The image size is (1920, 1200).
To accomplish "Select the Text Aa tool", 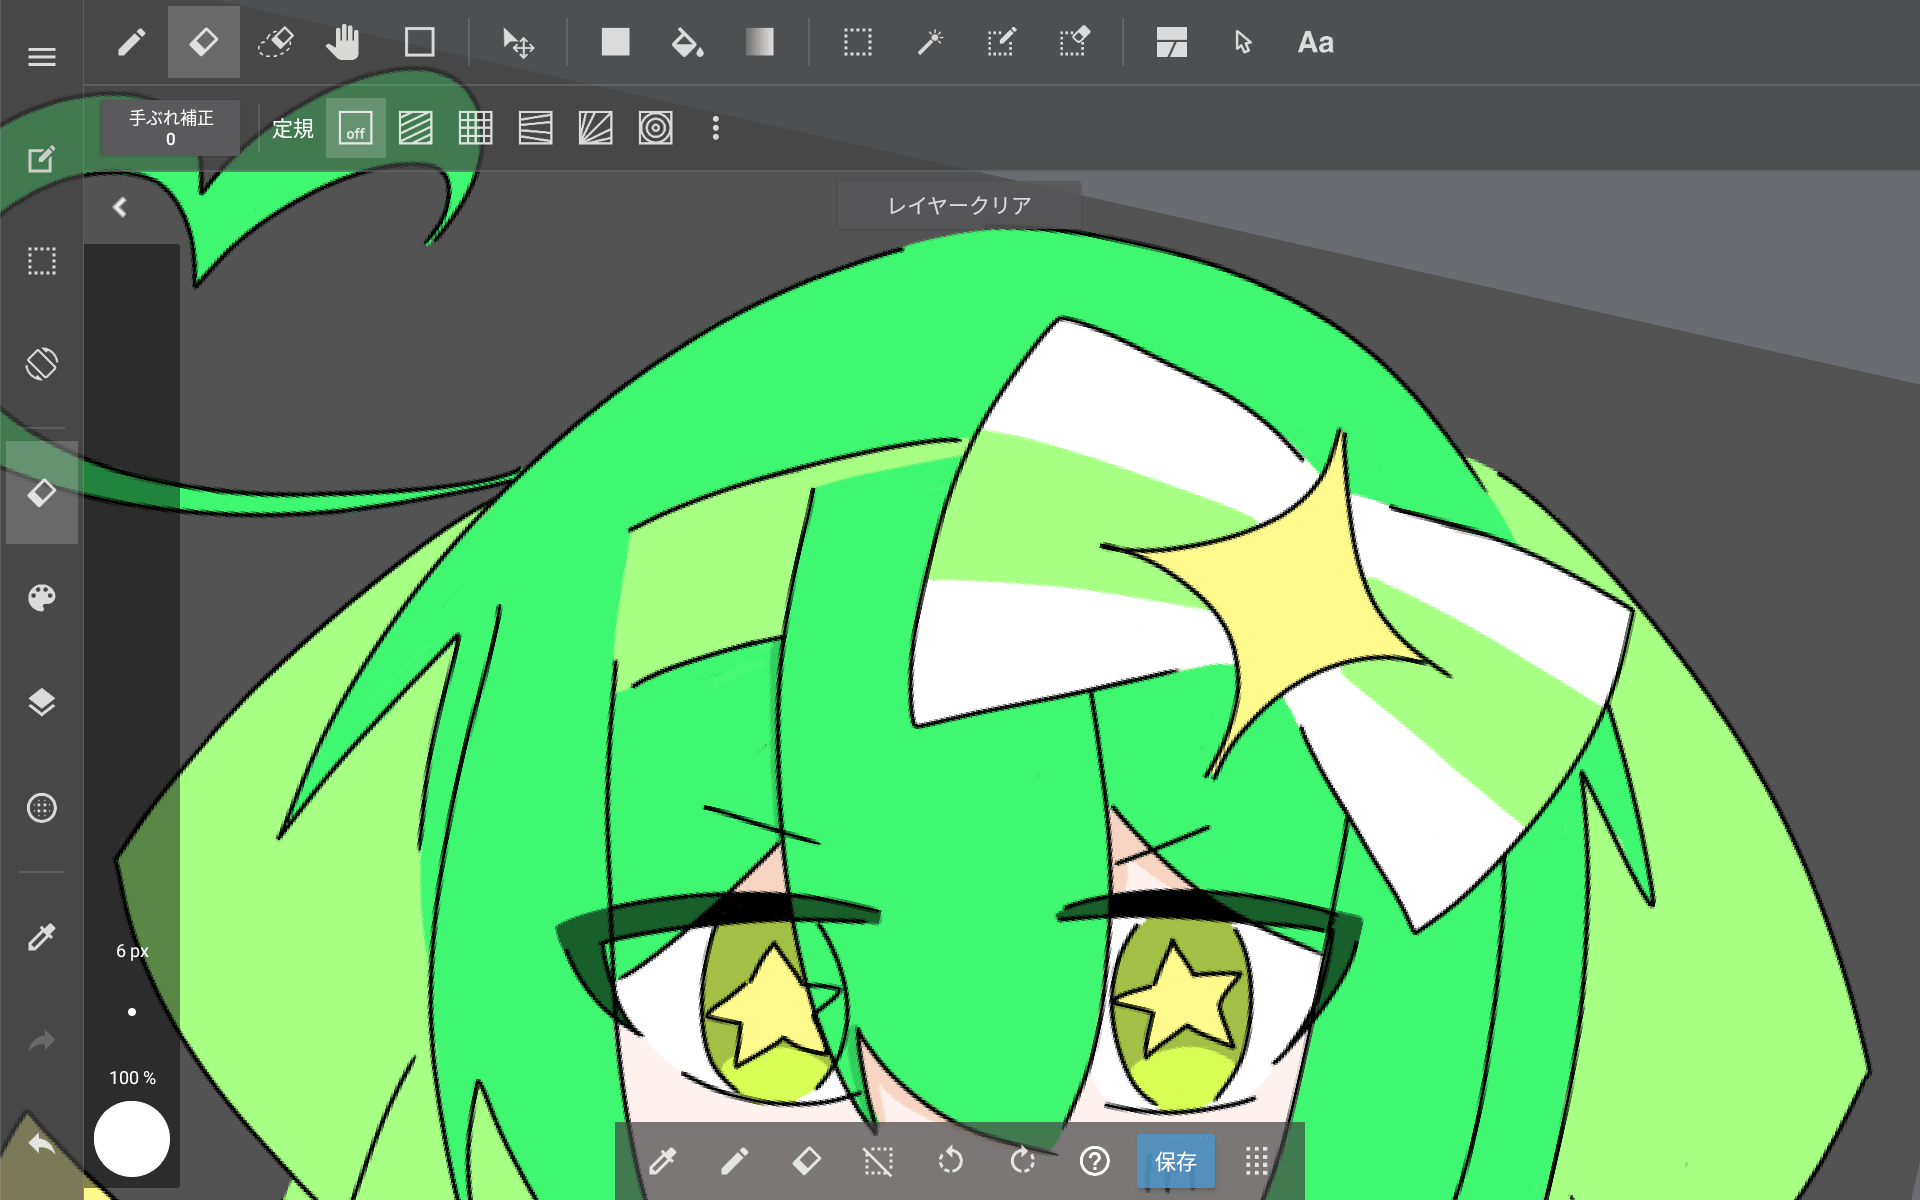I will click(x=1315, y=43).
